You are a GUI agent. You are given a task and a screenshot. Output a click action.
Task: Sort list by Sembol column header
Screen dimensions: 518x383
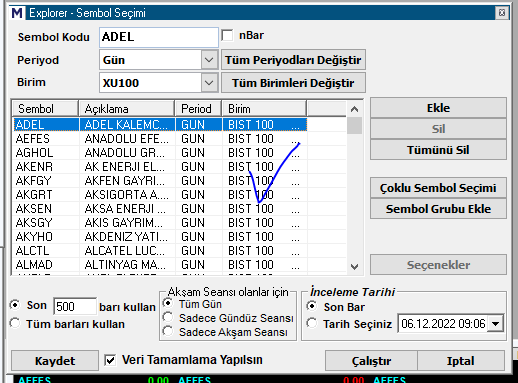coord(45,109)
